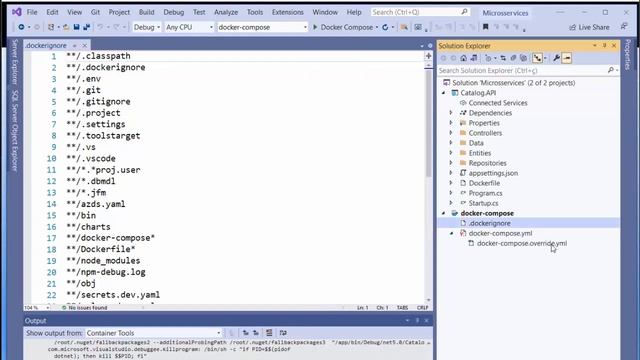Click the CRLF line ending indicator
640x360 pixels.
click(x=422, y=308)
